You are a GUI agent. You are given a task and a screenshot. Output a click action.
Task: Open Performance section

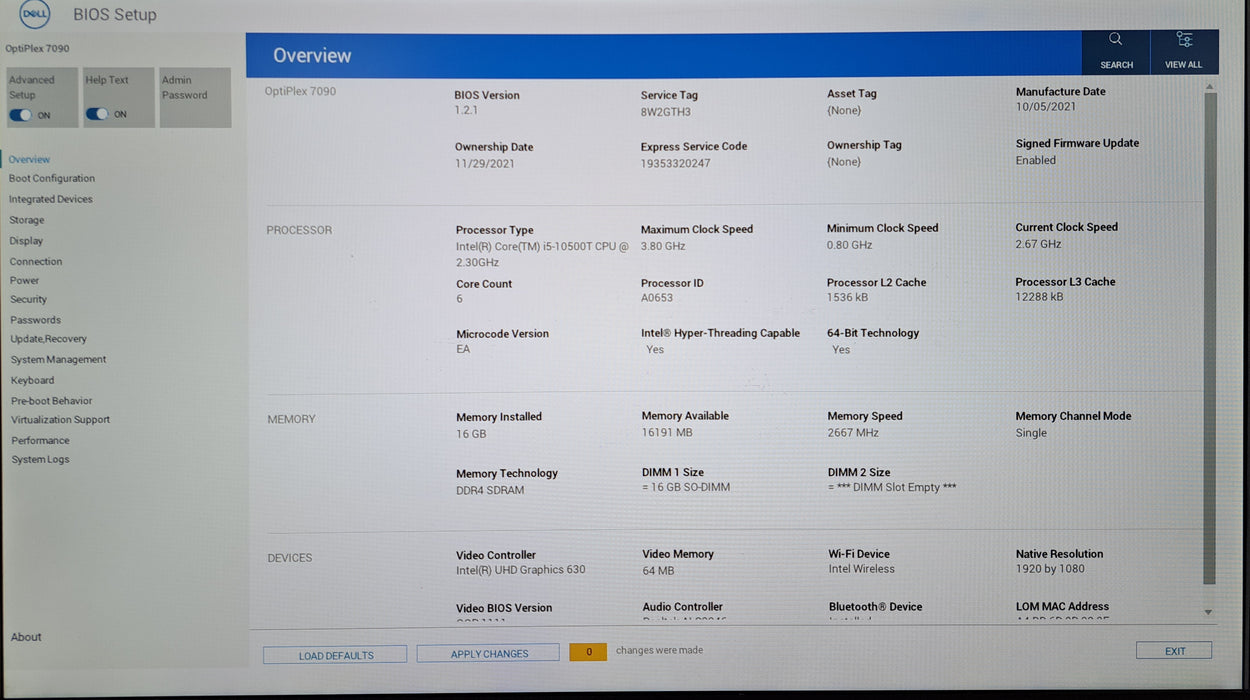[41, 440]
